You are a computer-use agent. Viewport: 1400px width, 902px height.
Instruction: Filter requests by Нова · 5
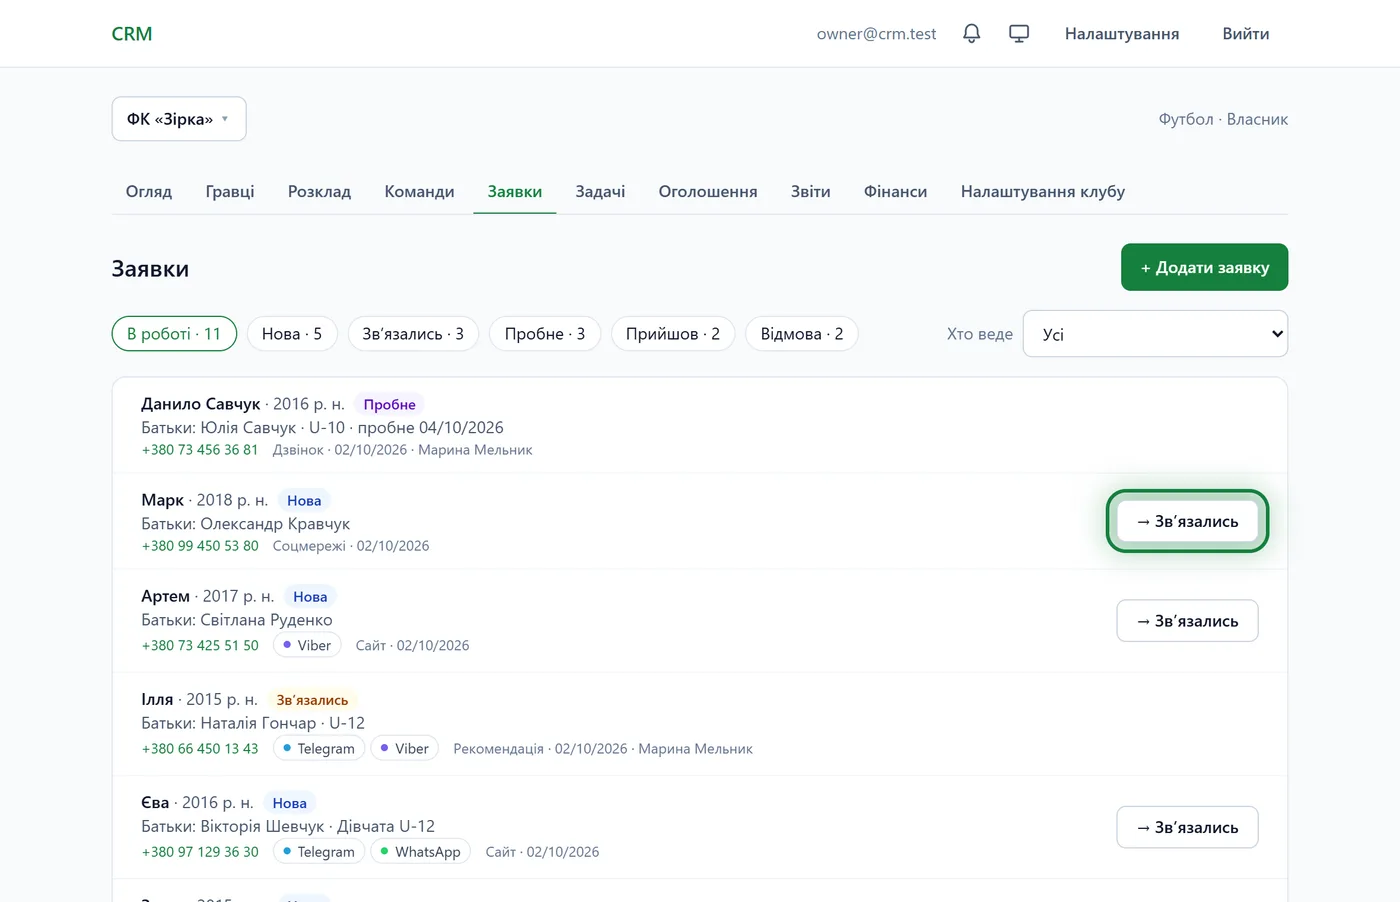292,334
